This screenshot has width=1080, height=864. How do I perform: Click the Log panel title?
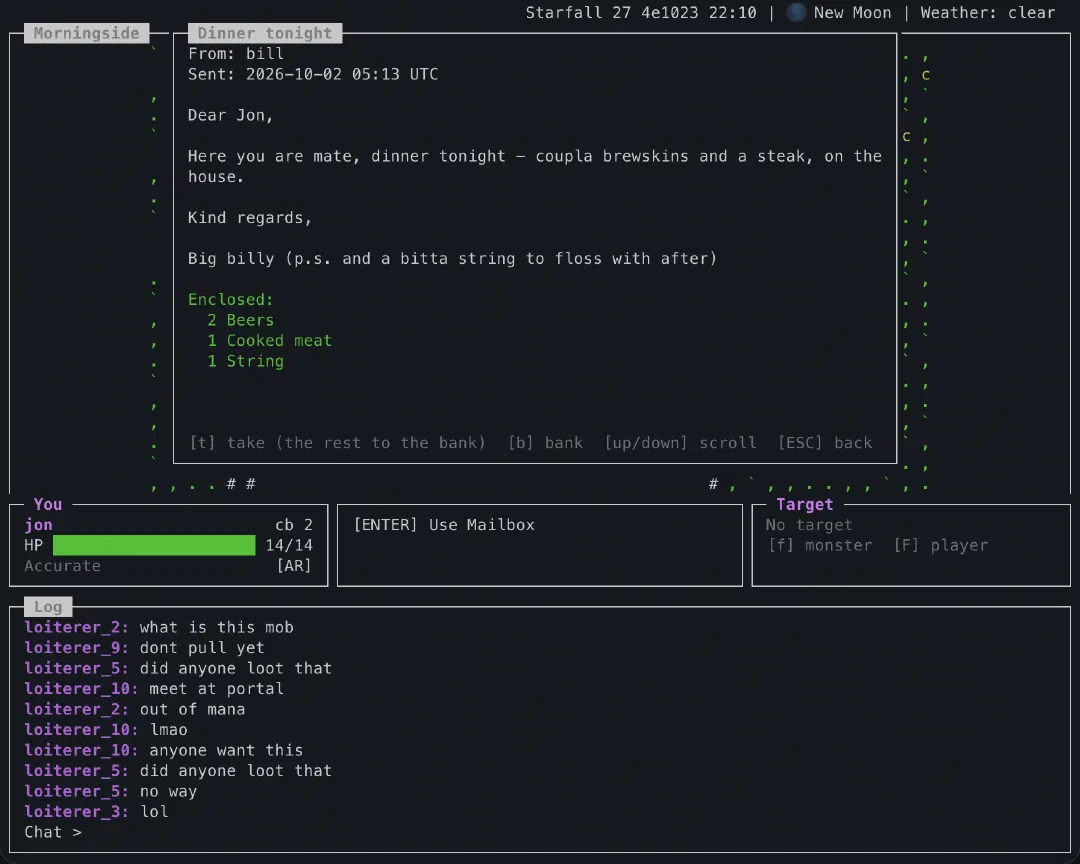48,607
